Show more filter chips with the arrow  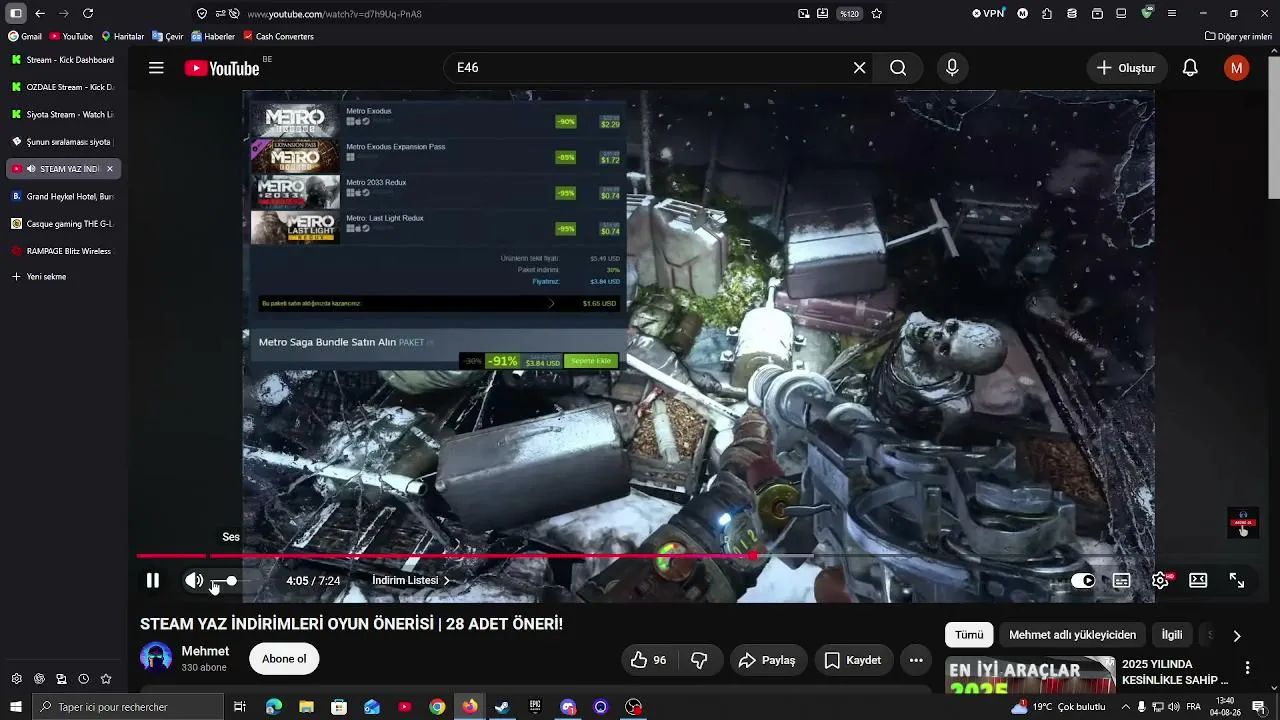[x=1237, y=635]
